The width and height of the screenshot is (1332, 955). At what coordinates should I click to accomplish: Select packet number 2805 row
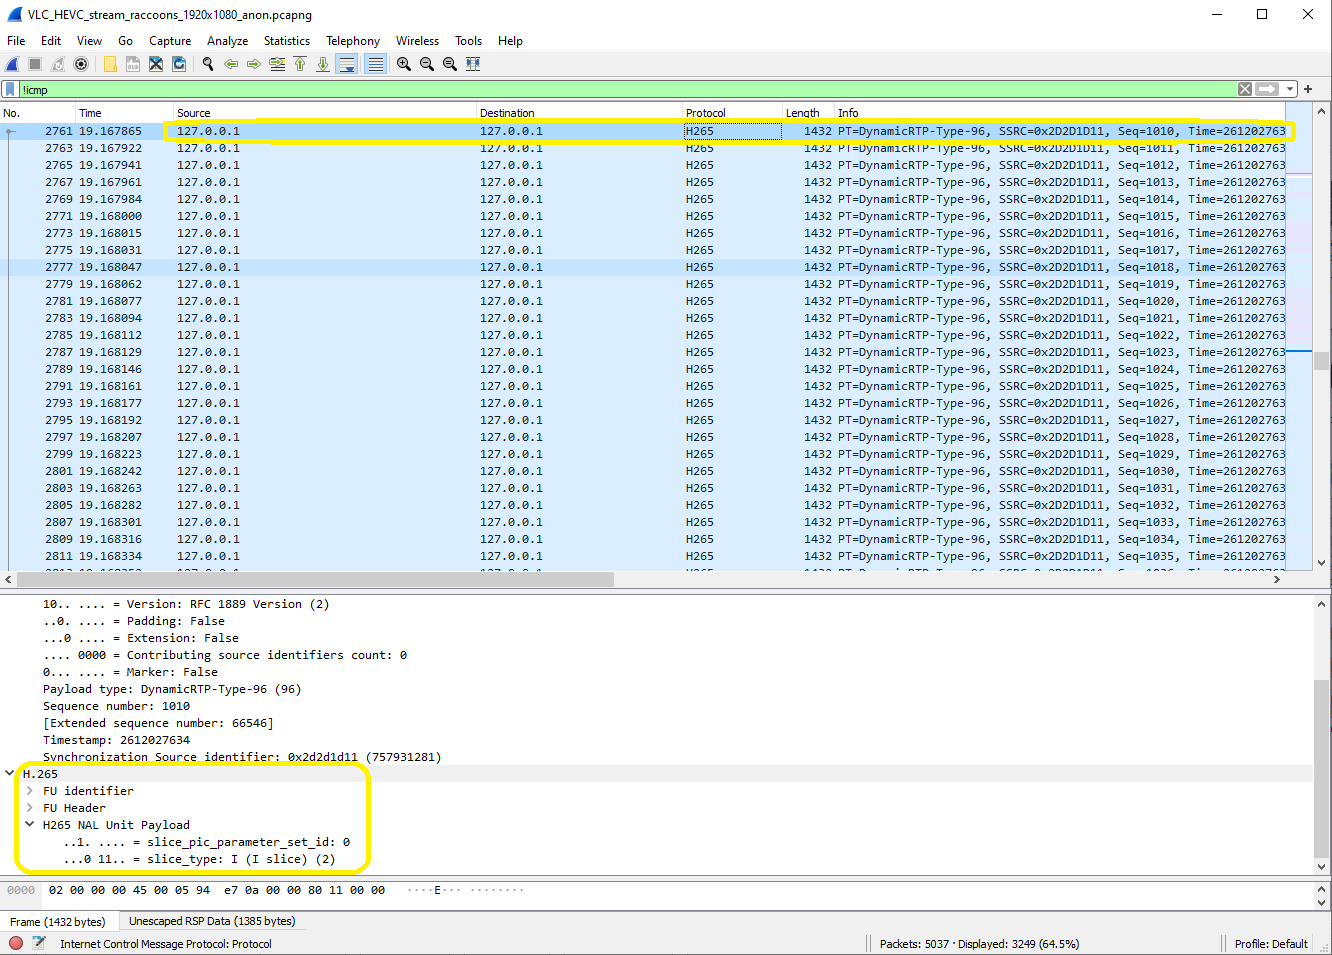pyautogui.click(x=643, y=505)
